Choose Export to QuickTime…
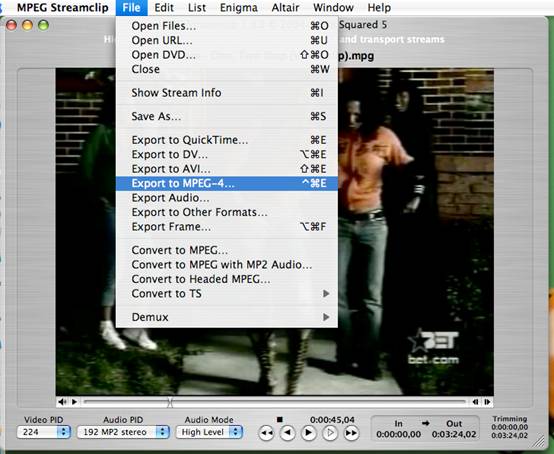Image resolution: width=554 pixels, height=454 pixels. 226,140
